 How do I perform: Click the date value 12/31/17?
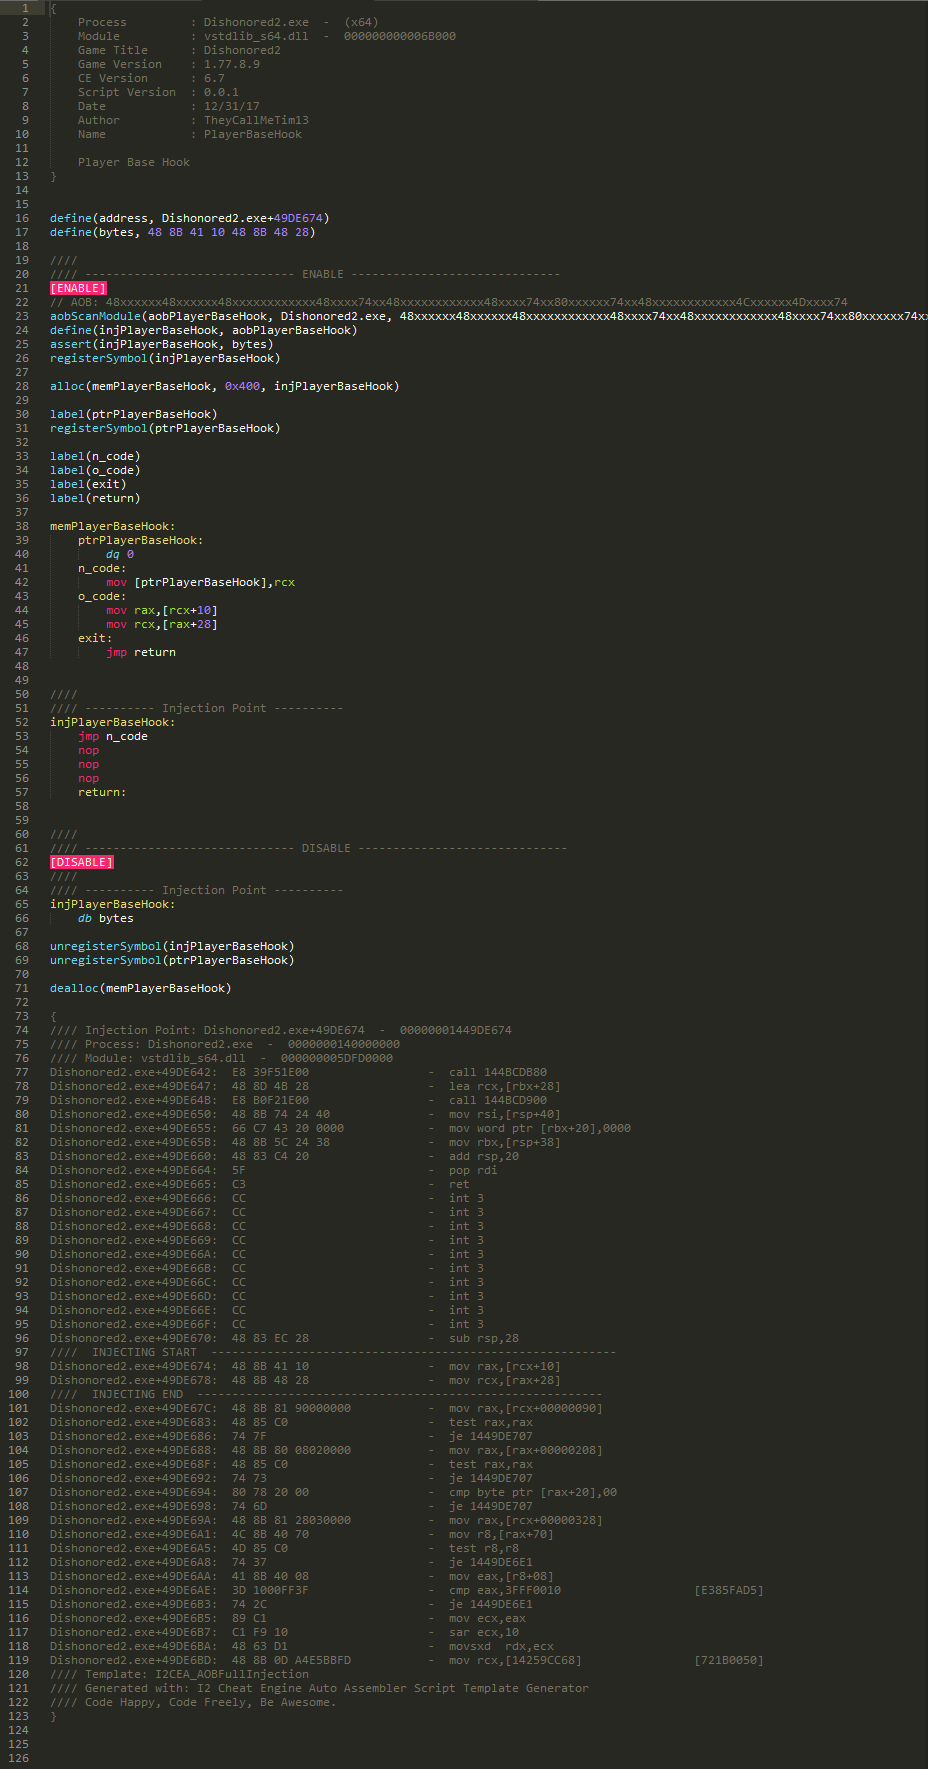232,106
